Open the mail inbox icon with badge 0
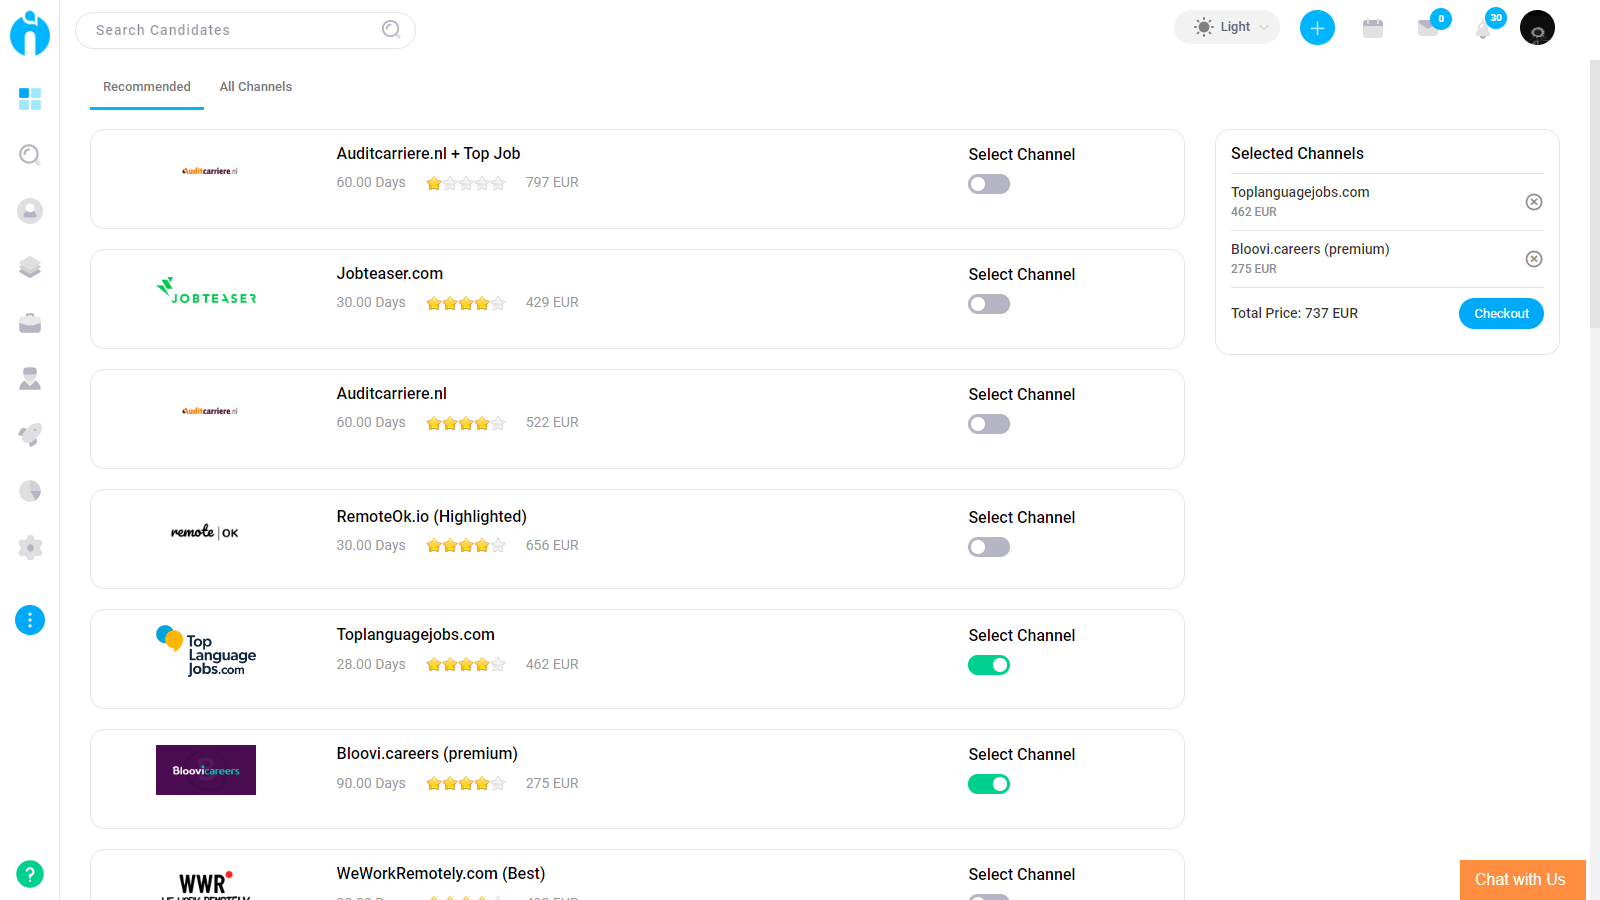 (1429, 27)
